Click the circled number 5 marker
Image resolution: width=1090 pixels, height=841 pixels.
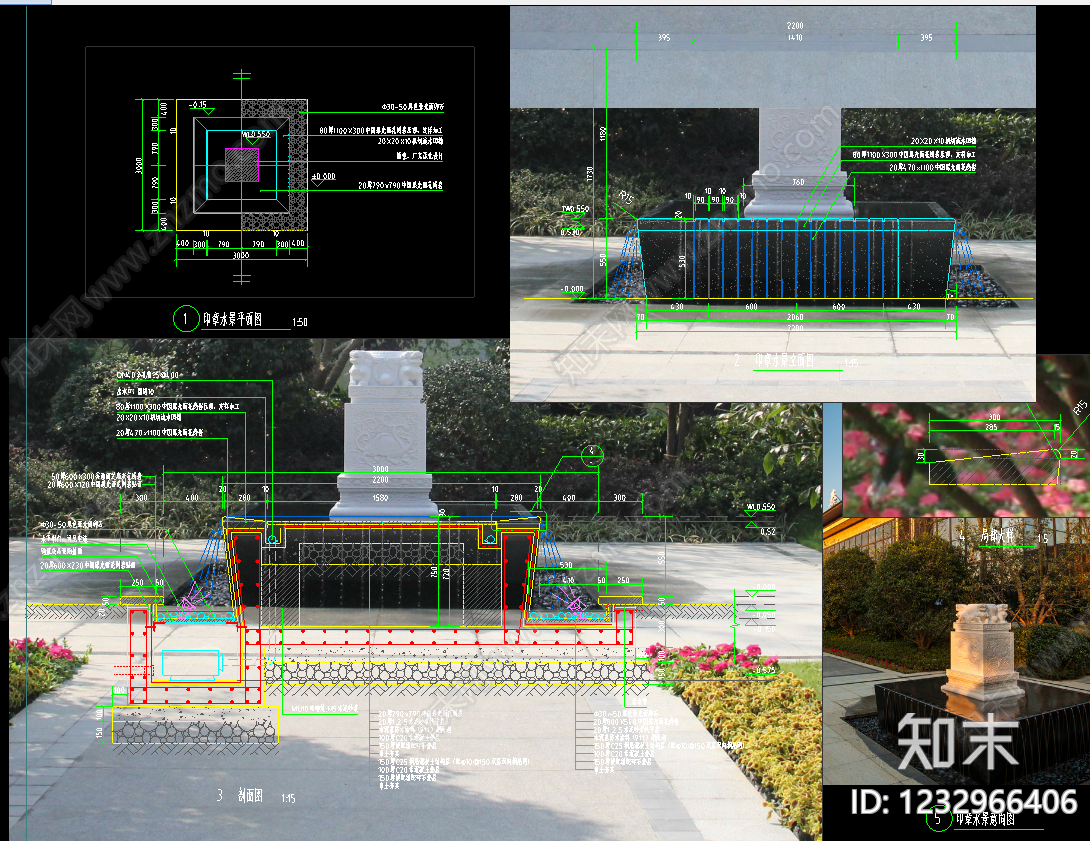pyautogui.click(x=938, y=818)
